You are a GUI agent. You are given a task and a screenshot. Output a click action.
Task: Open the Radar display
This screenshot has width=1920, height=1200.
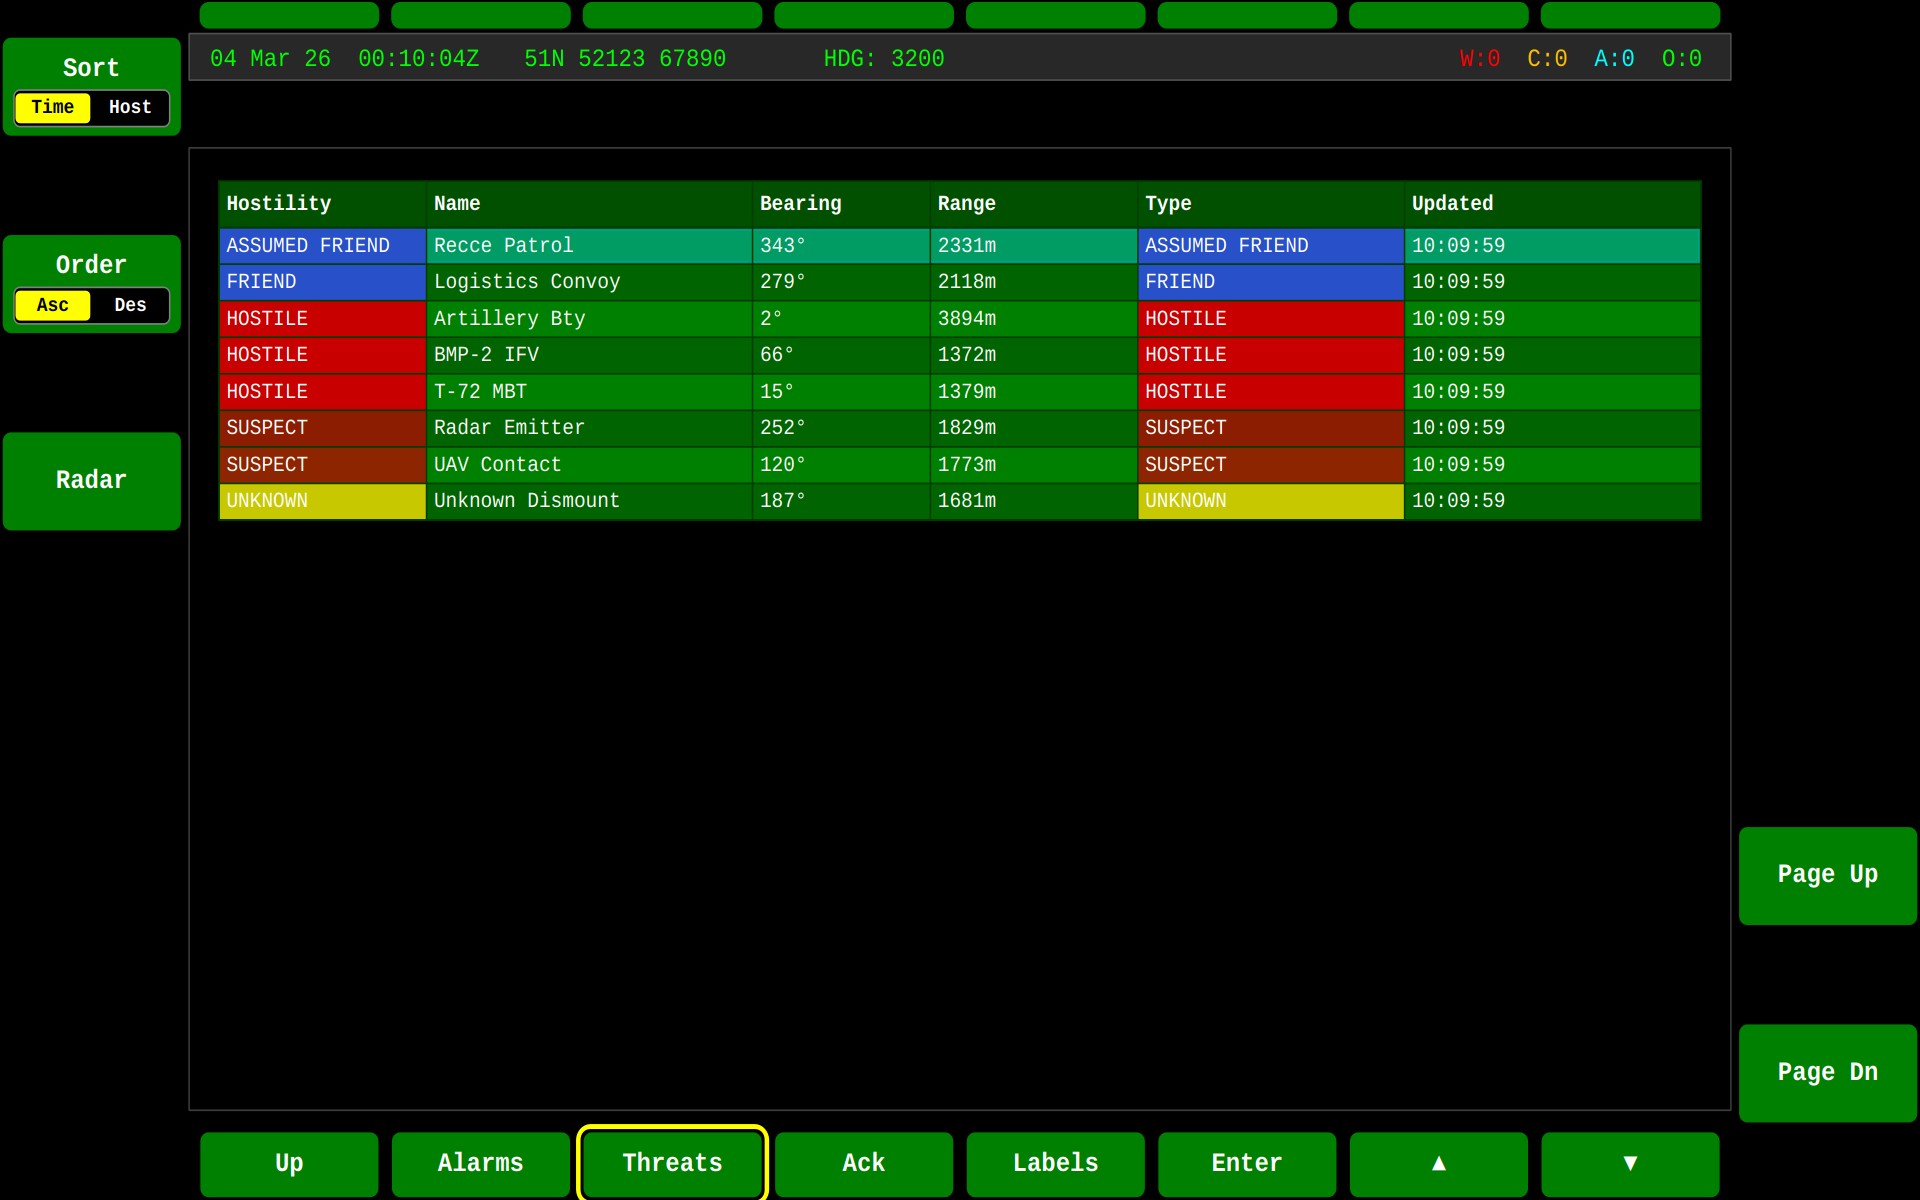tap(91, 480)
